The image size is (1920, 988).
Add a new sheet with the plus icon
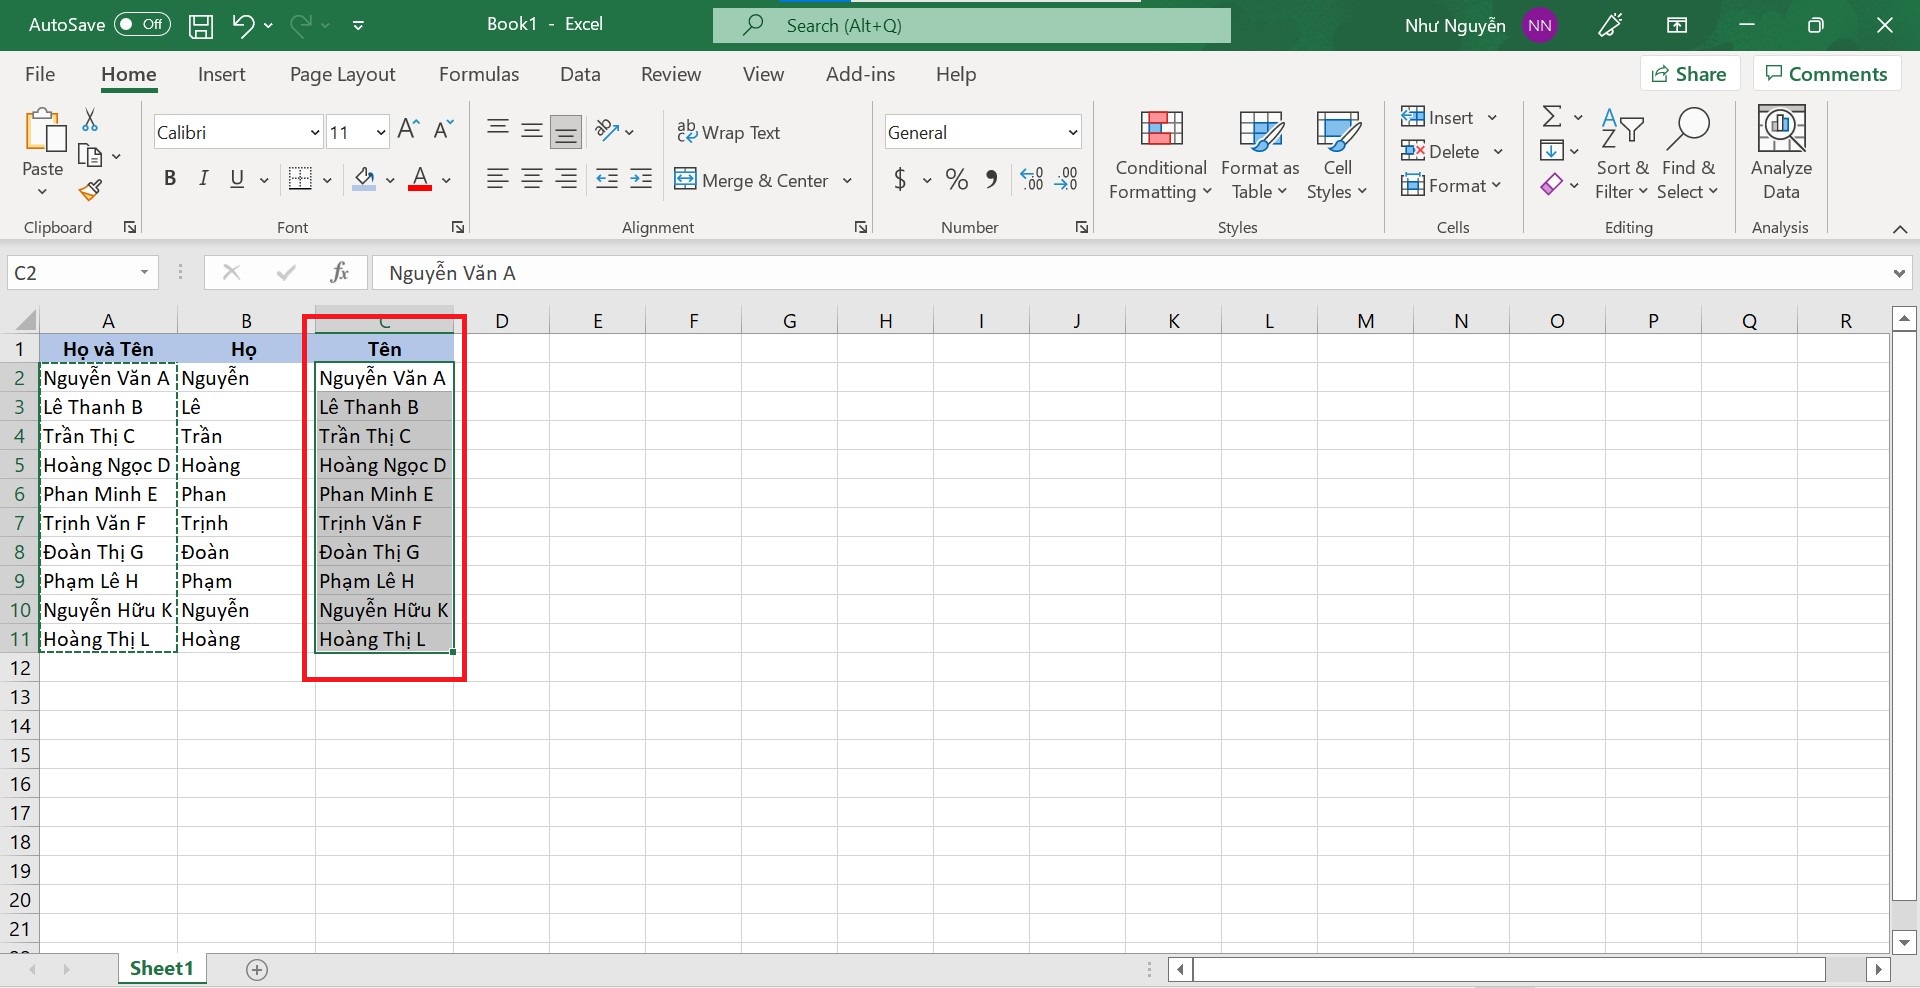click(257, 969)
